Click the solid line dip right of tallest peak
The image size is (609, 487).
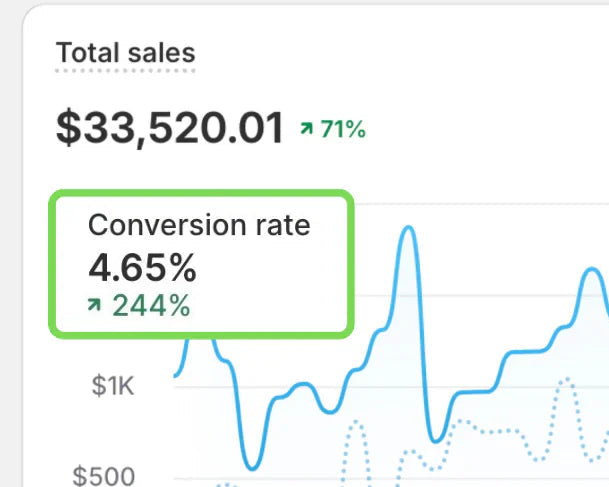434,439
